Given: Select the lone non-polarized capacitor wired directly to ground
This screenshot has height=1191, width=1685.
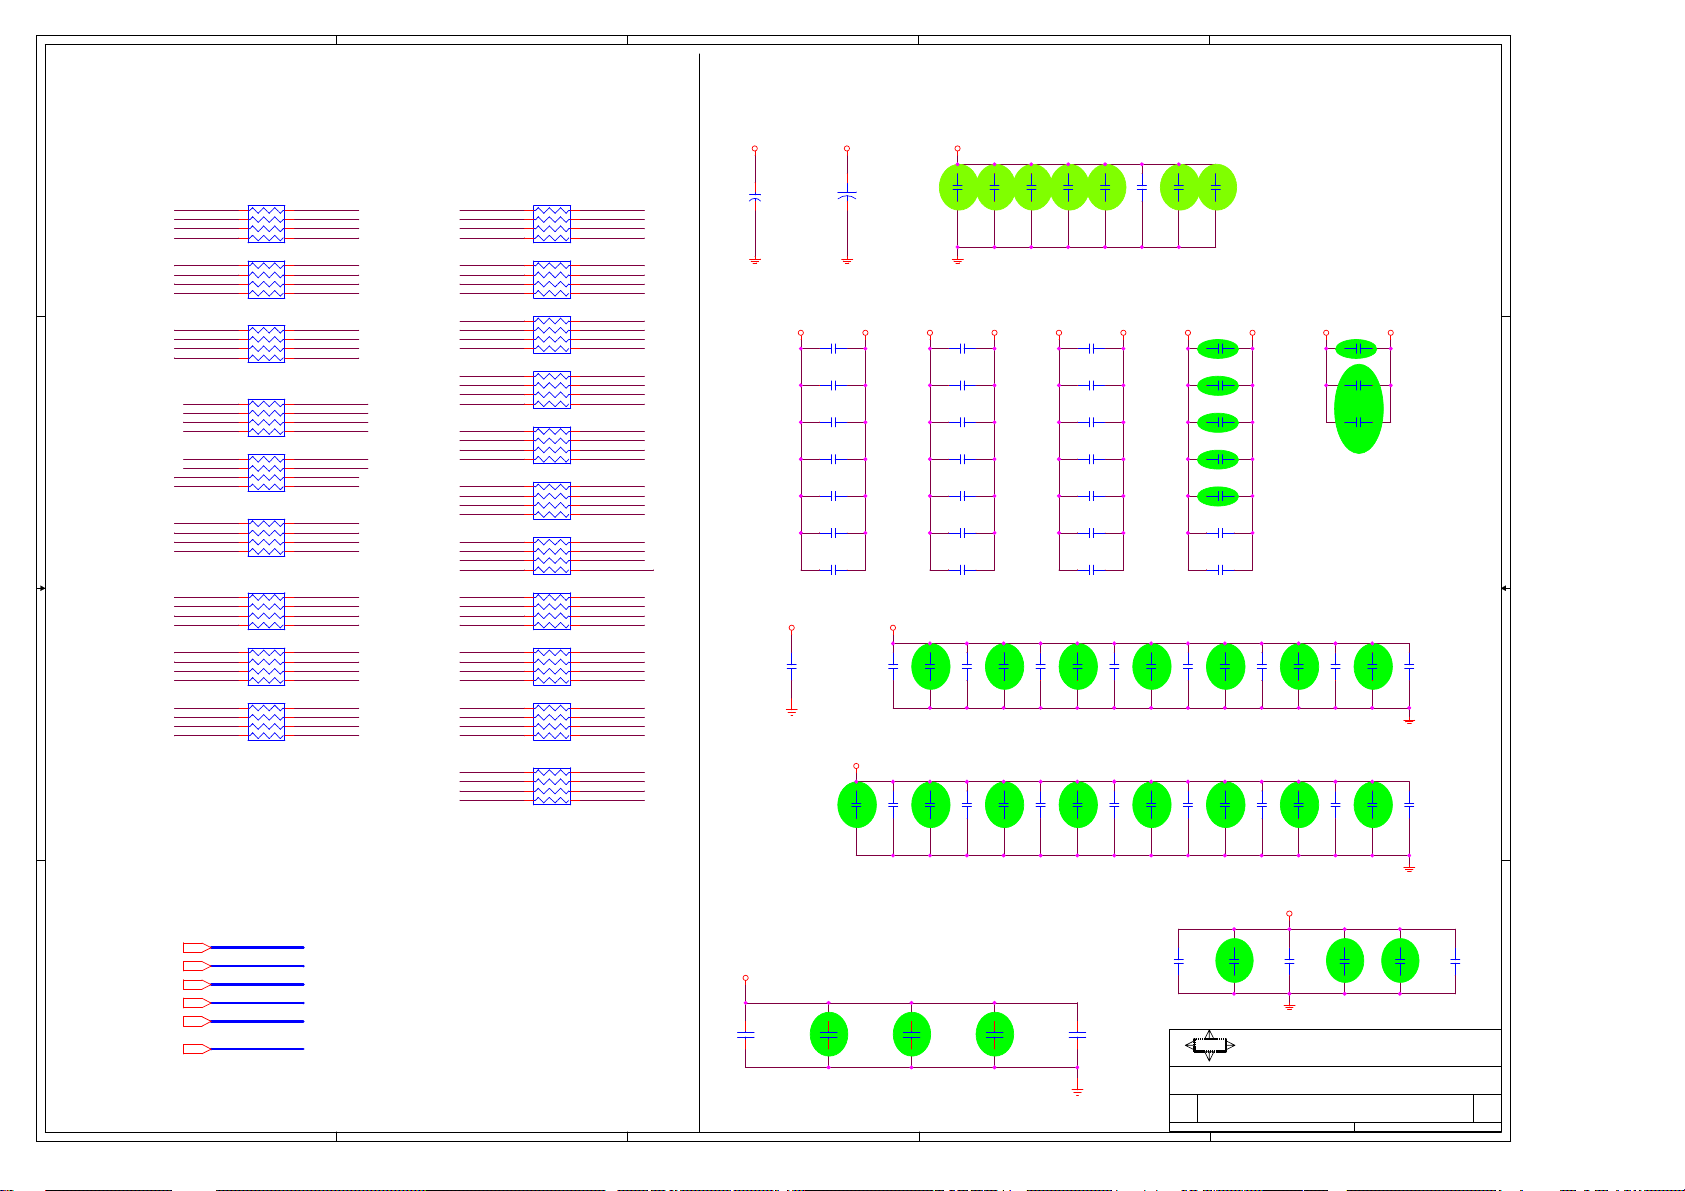Looking at the screenshot, I should 791,665.
